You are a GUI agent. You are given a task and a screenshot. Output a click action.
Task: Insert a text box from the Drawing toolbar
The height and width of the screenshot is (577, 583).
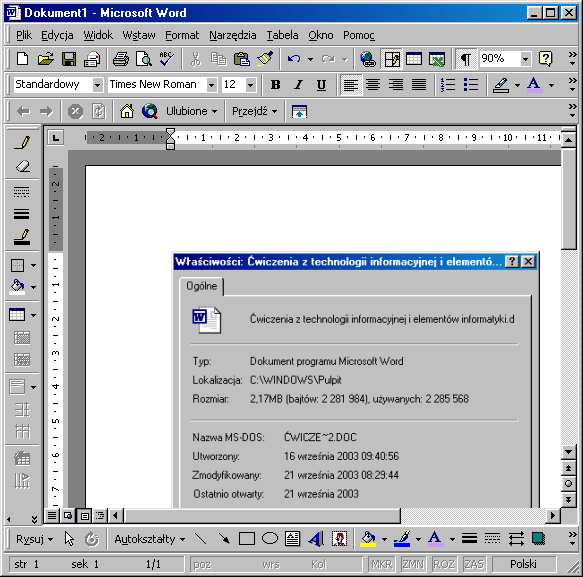pos(293,538)
